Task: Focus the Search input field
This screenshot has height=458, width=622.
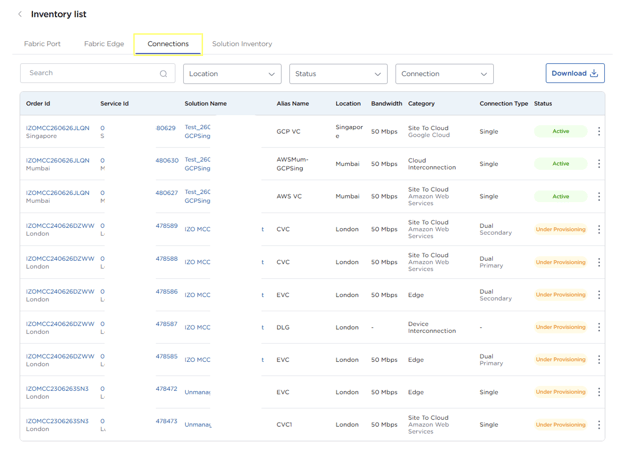Action: 98,73
